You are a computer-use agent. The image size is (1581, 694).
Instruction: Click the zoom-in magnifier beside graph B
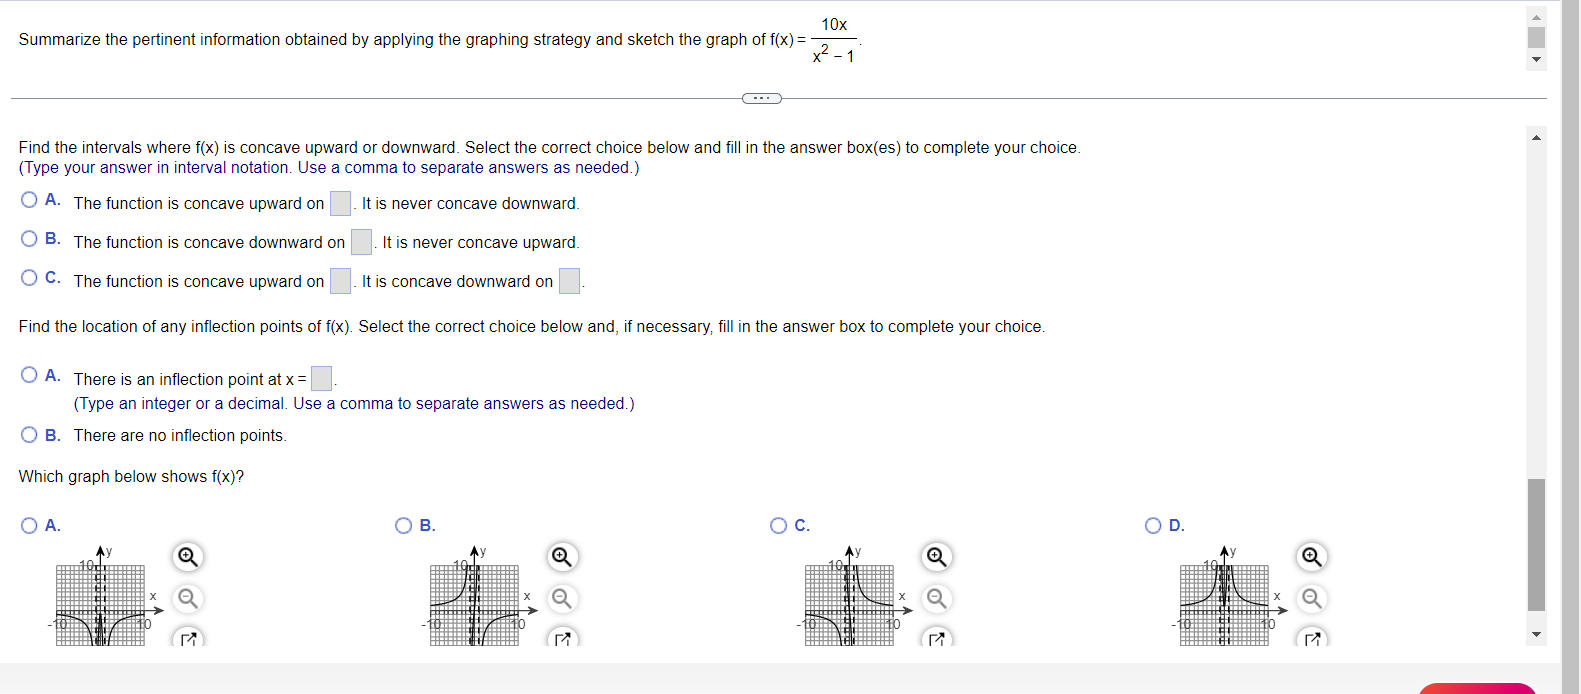click(x=561, y=556)
